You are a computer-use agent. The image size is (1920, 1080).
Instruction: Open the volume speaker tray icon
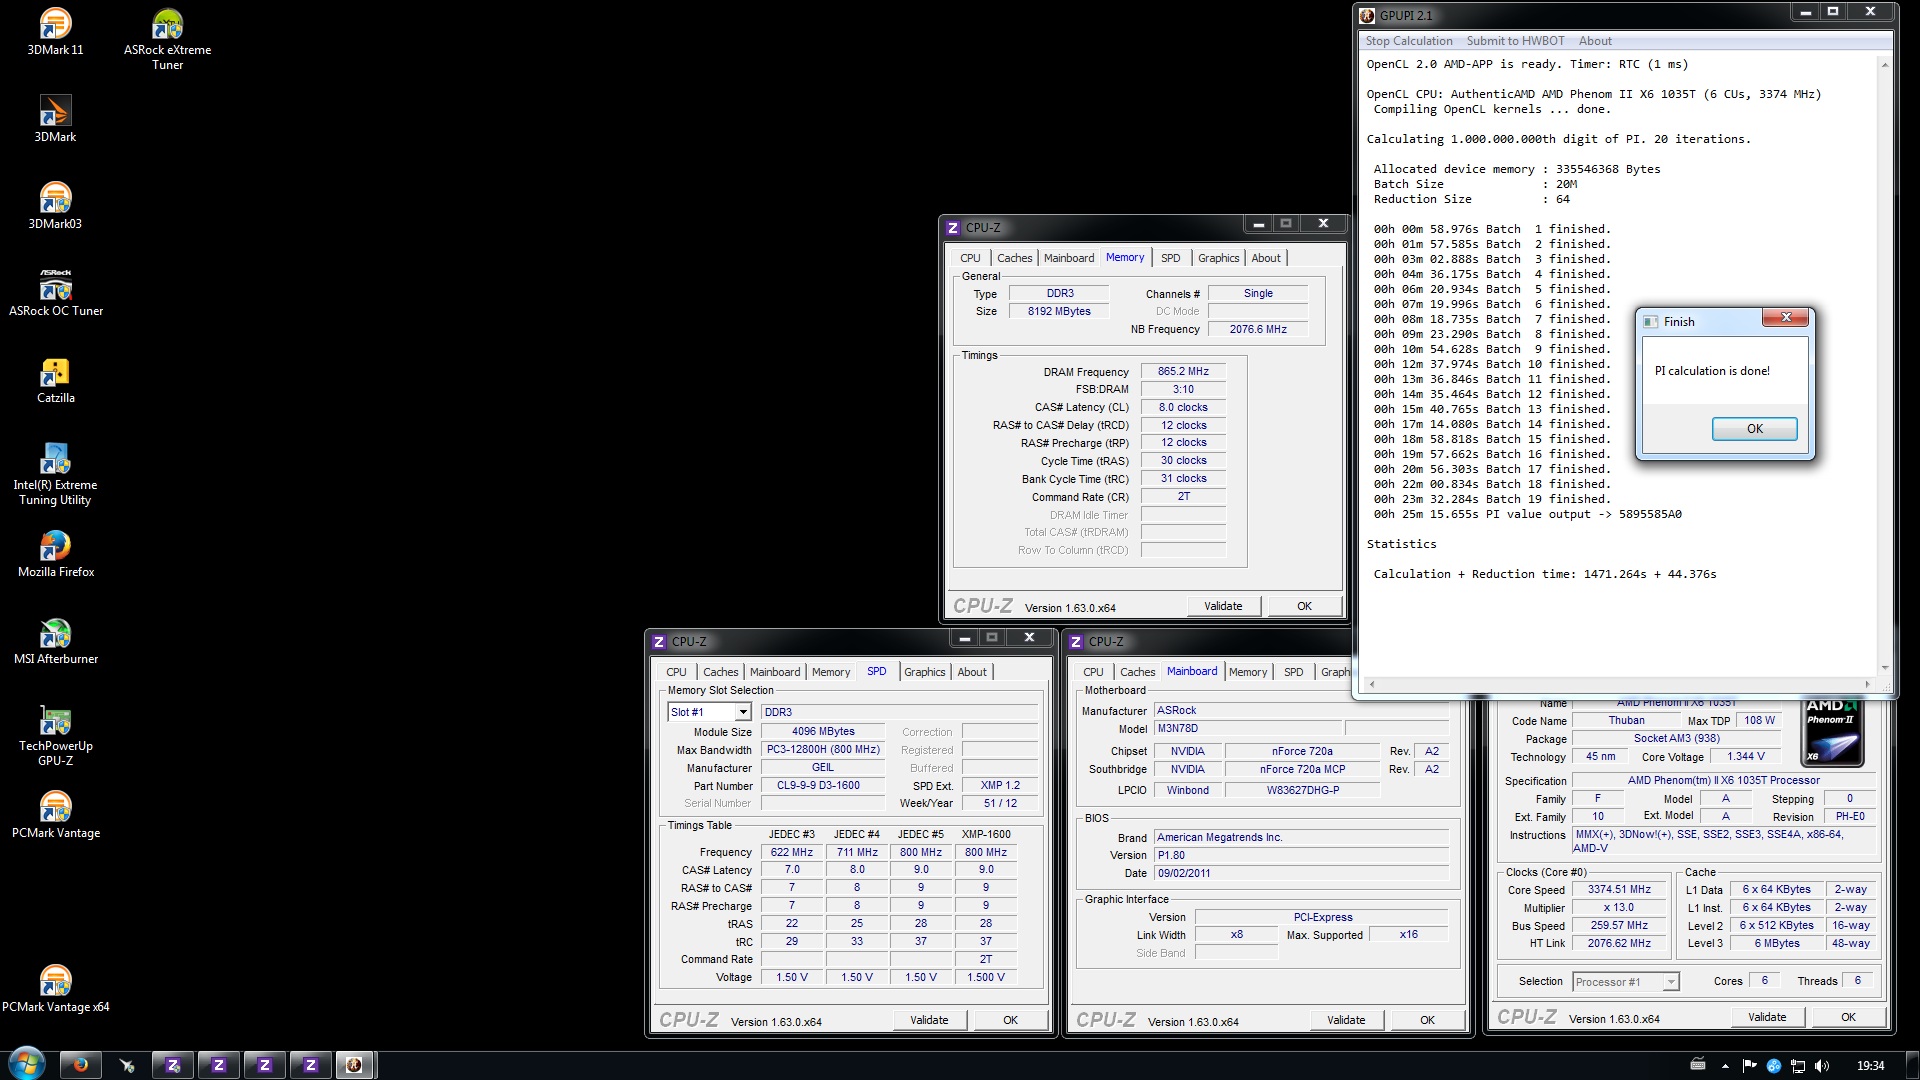pos(1821,1066)
